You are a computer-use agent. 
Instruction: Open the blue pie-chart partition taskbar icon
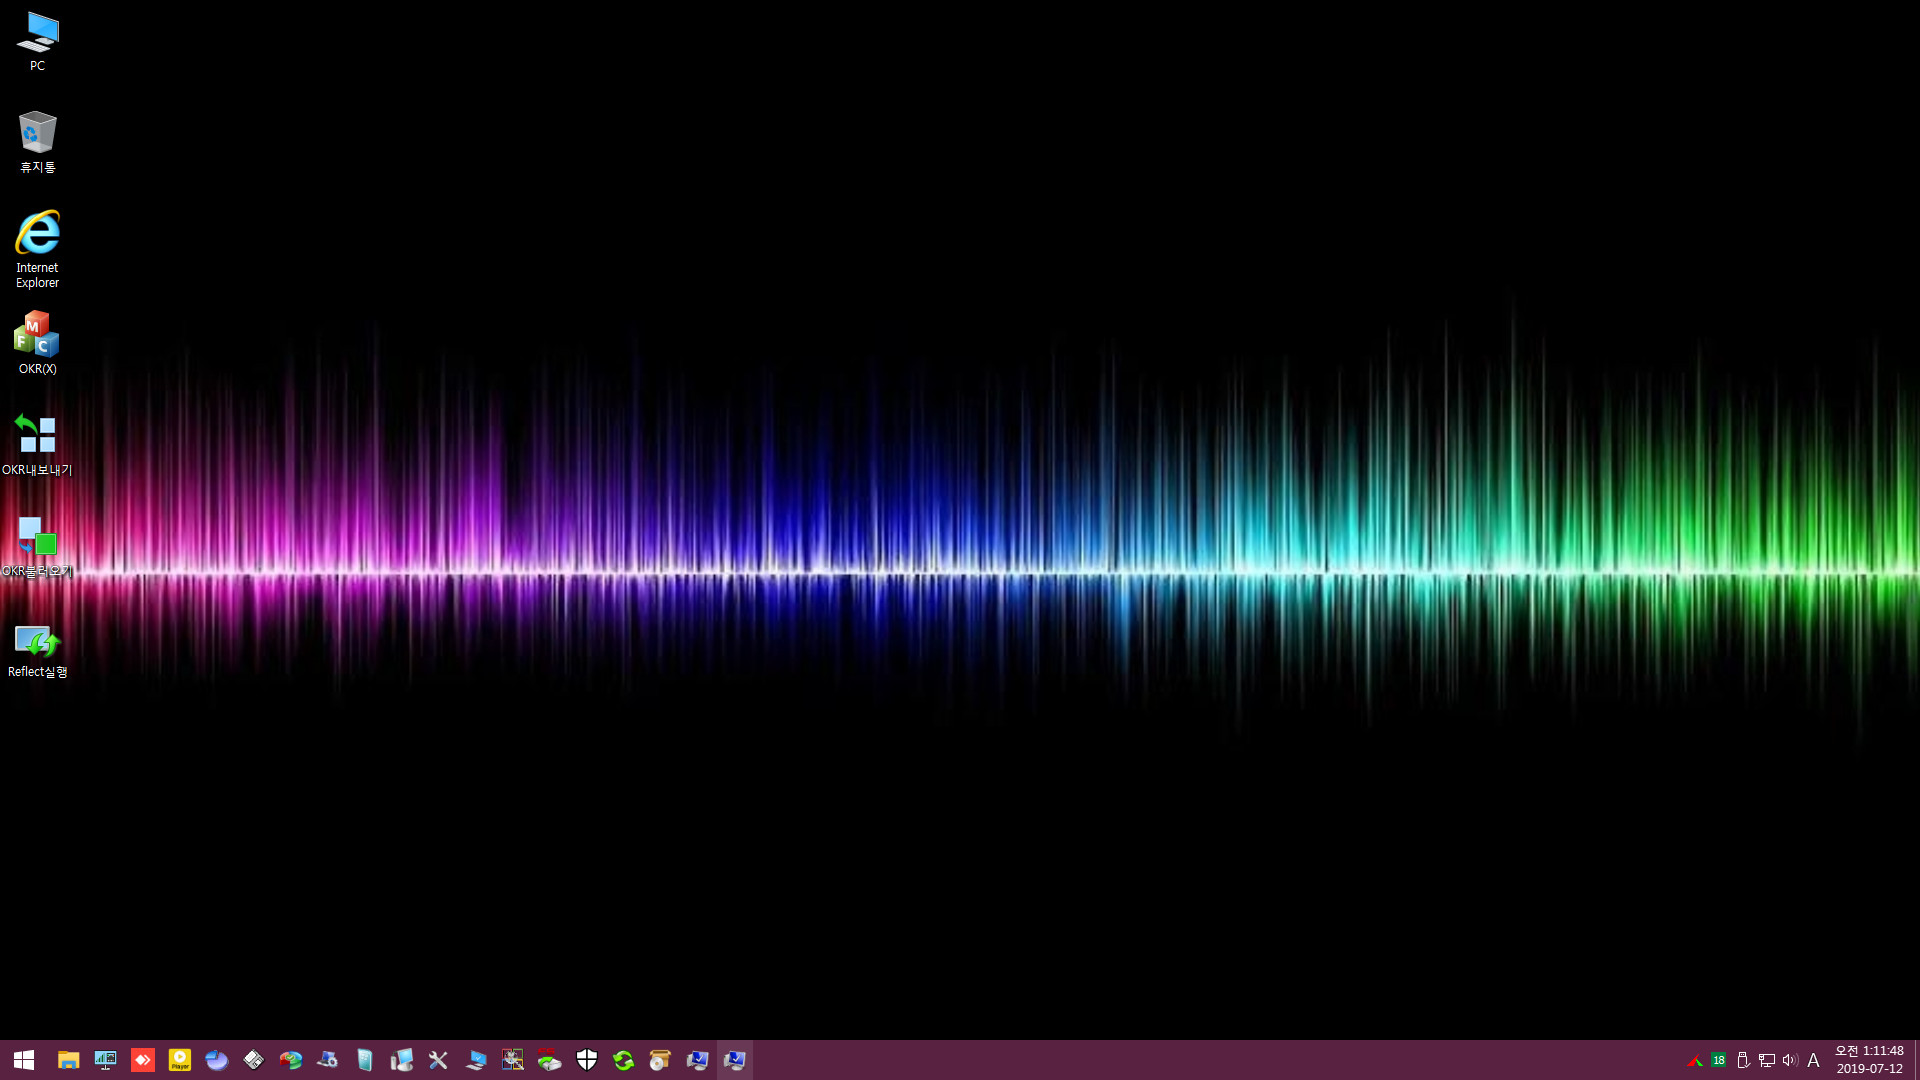(x=217, y=1060)
